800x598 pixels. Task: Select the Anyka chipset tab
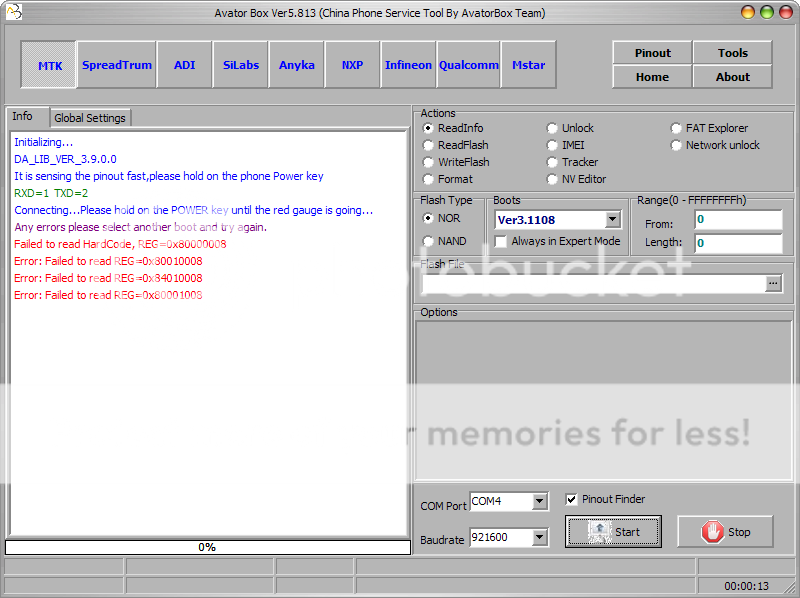[x=296, y=65]
